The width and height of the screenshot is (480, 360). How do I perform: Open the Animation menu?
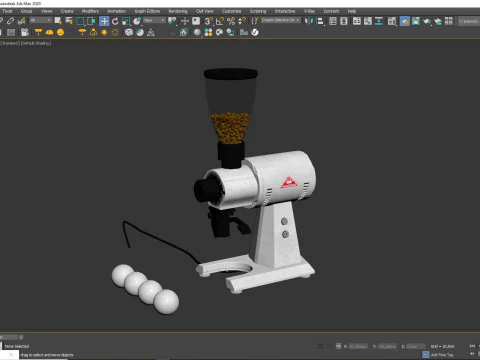(116, 11)
